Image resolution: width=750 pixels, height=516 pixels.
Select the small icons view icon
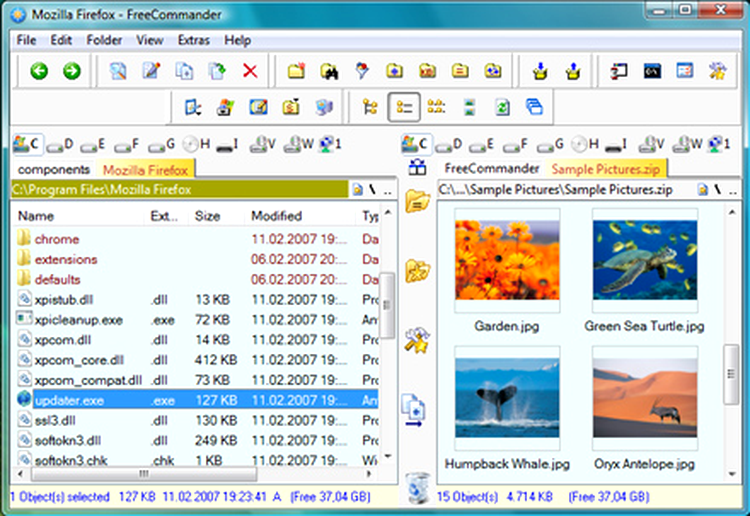[x=436, y=107]
